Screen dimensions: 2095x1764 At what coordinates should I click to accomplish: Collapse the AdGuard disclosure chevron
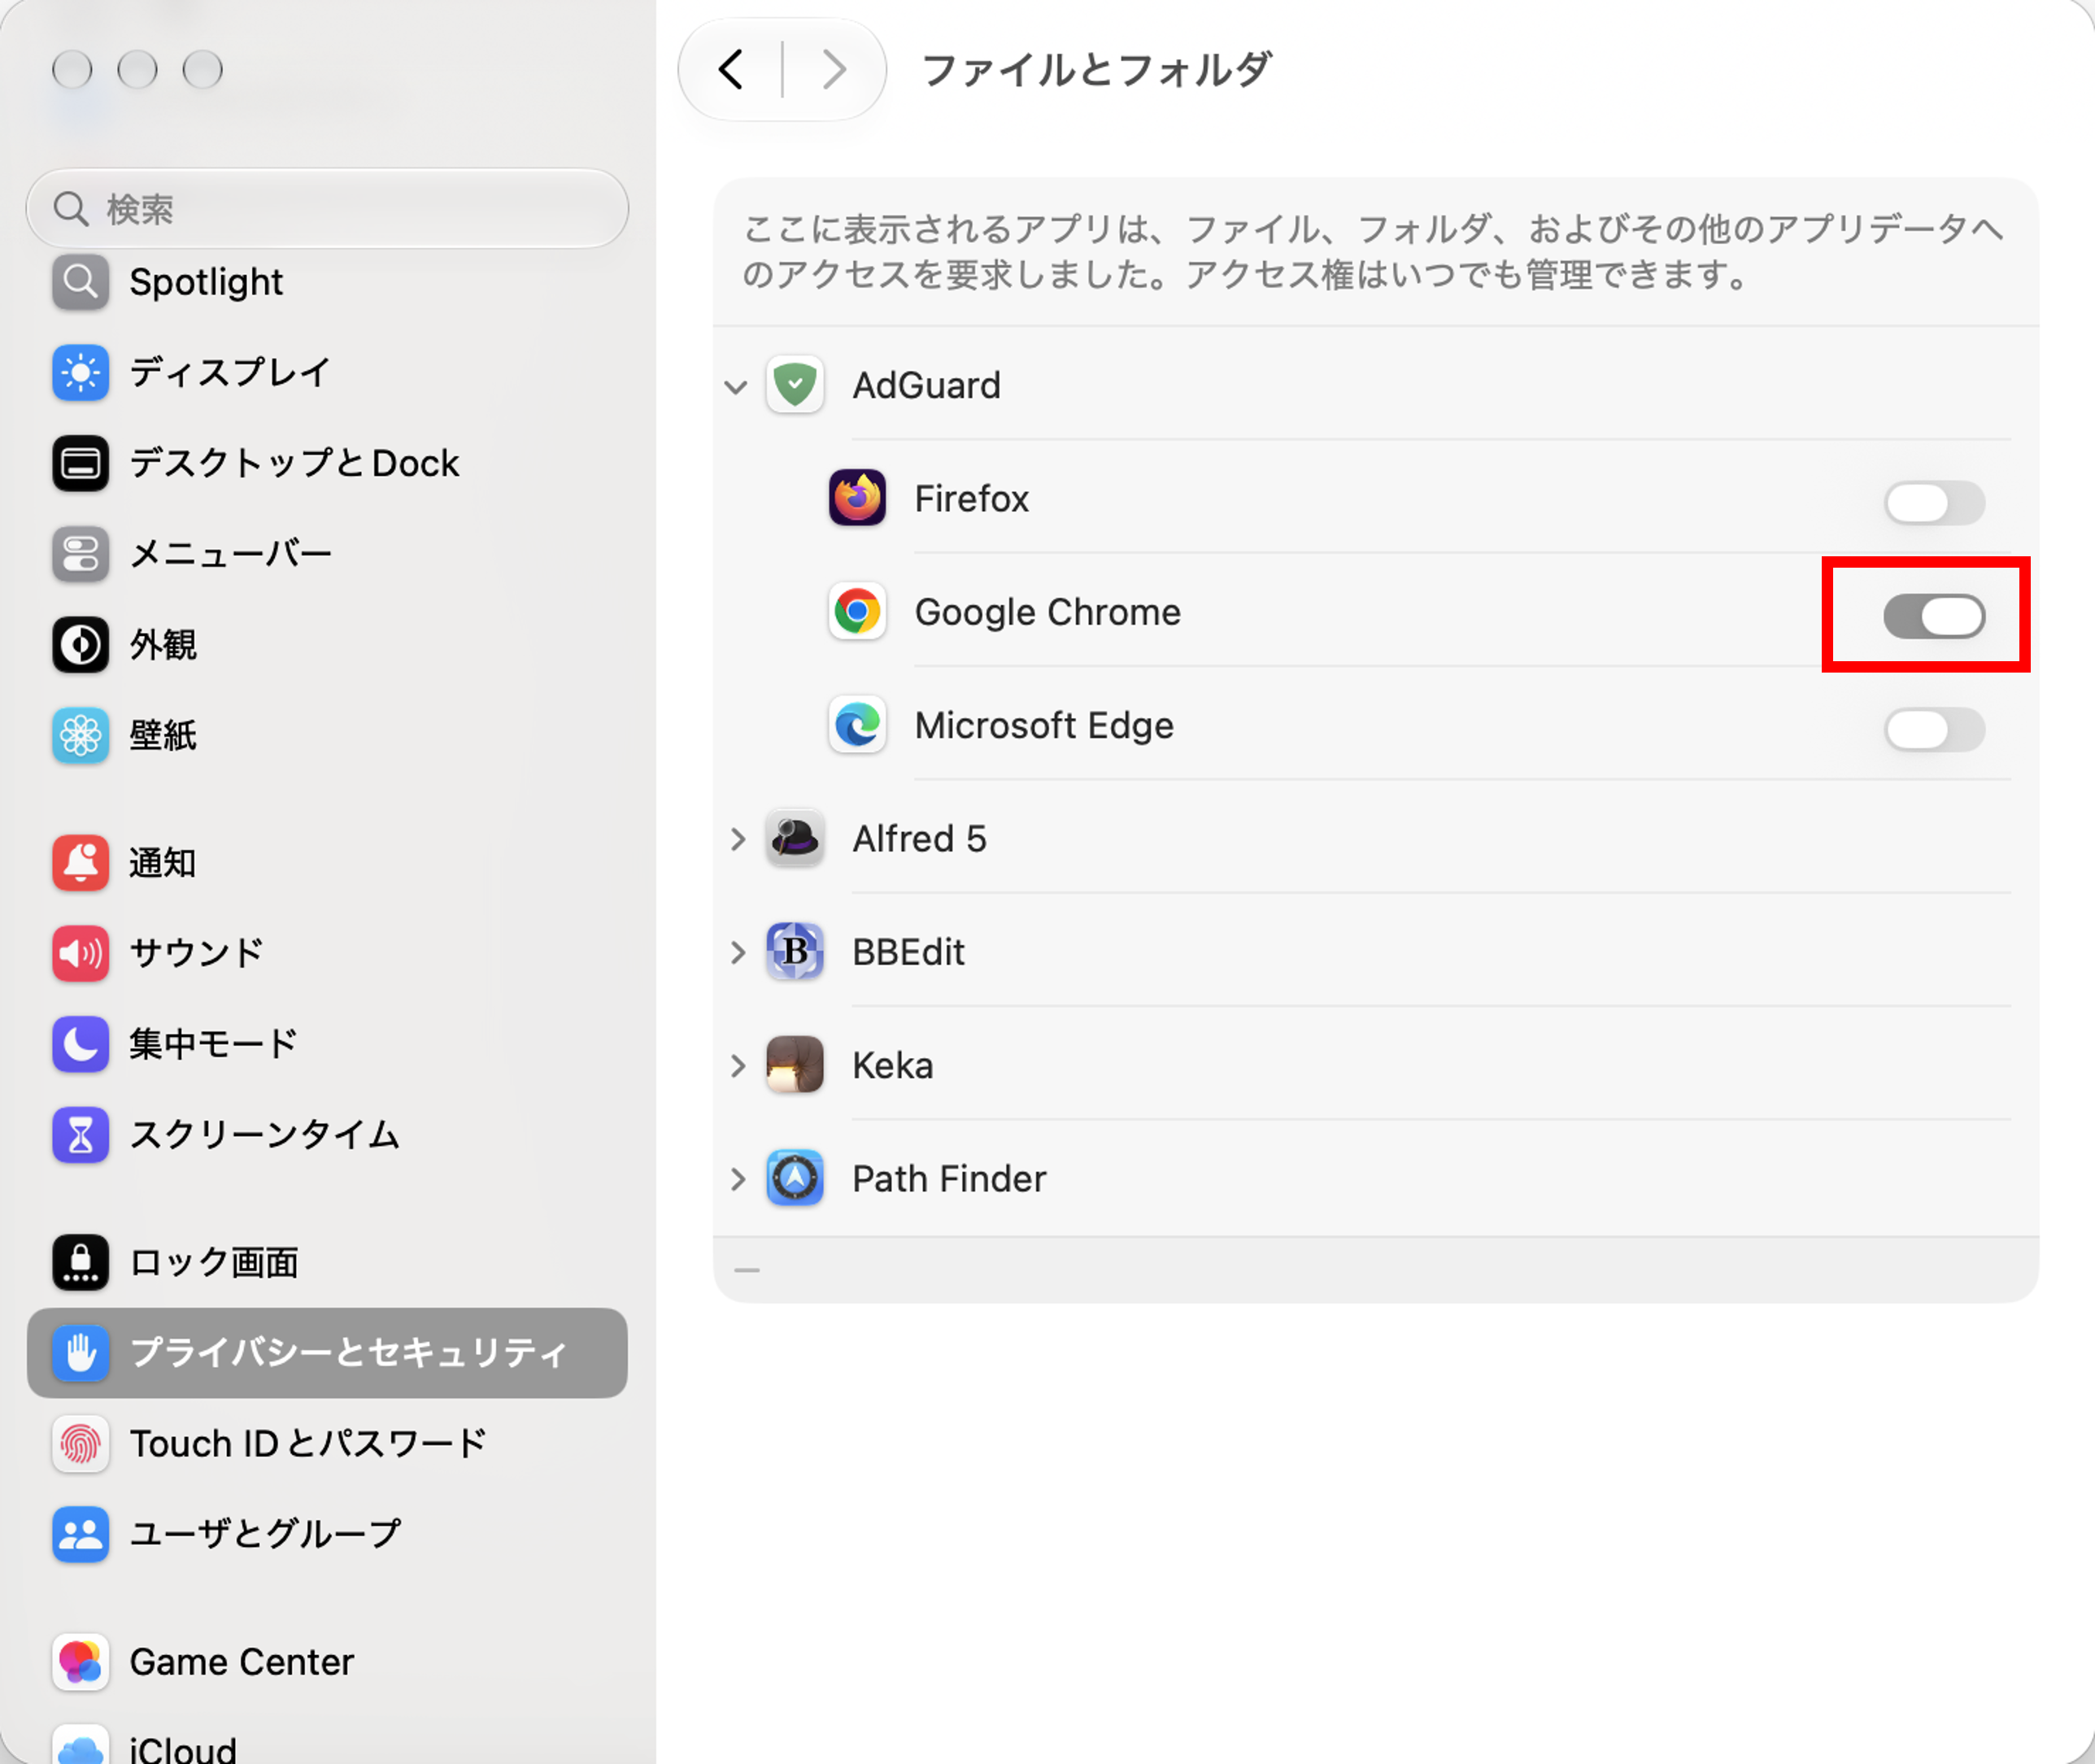coord(736,387)
